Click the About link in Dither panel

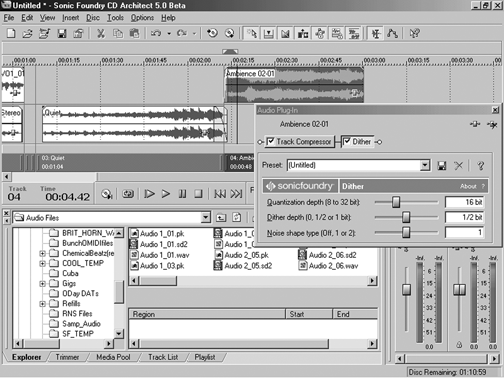[x=468, y=186]
